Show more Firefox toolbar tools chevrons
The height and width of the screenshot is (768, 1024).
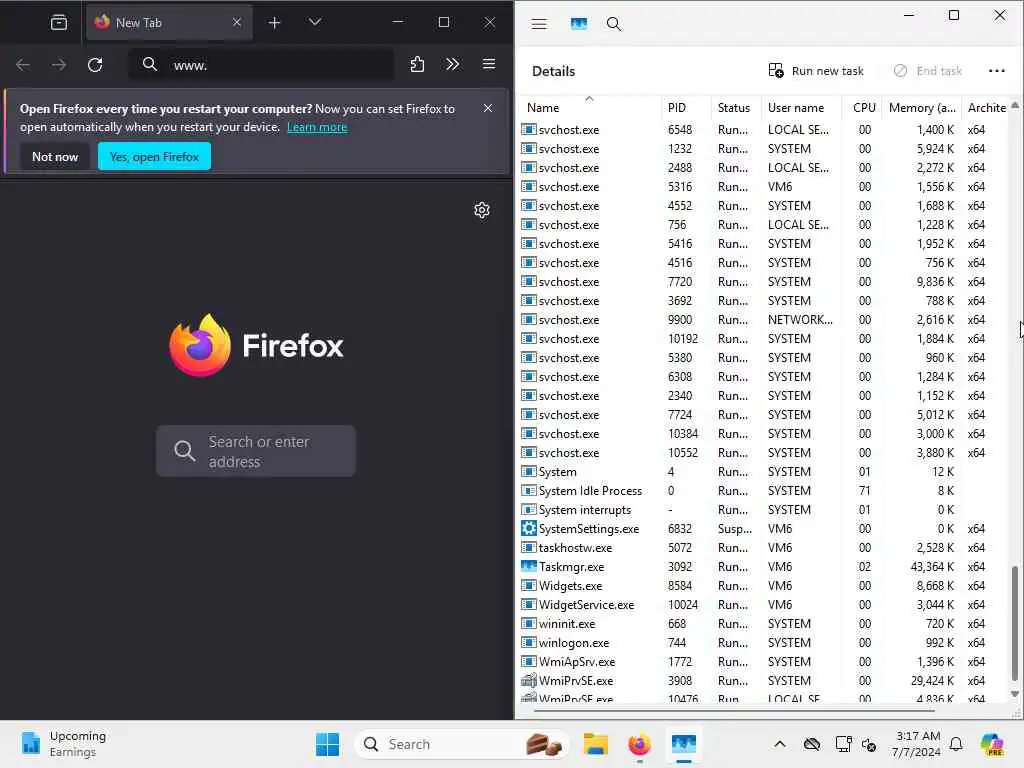[x=453, y=64]
